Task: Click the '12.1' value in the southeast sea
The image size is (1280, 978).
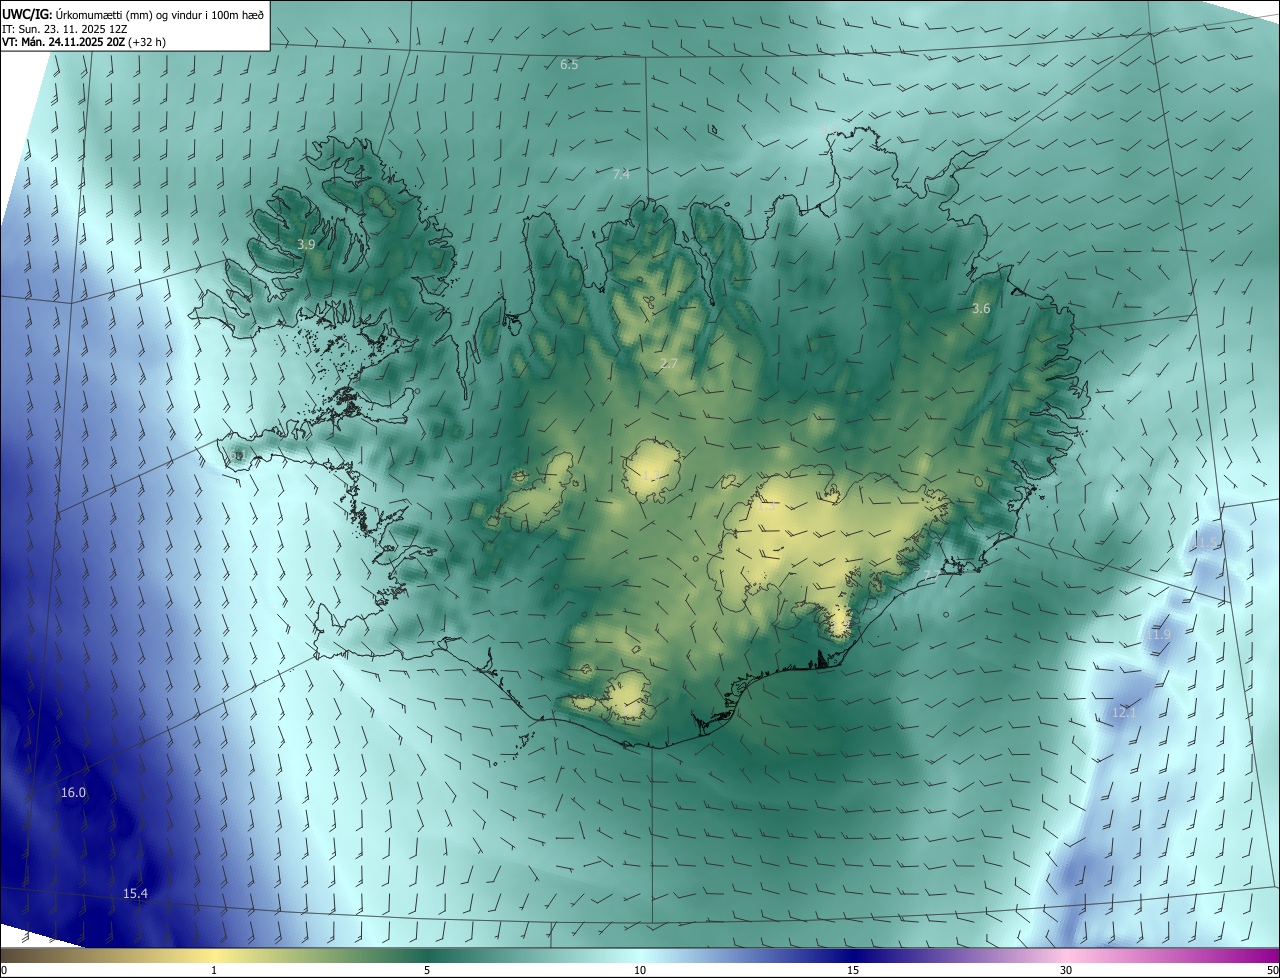Action: pyautogui.click(x=1124, y=713)
